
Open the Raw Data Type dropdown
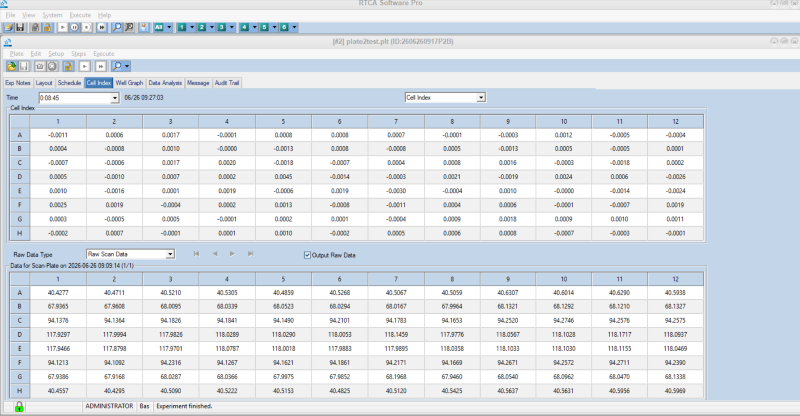click(170, 254)
